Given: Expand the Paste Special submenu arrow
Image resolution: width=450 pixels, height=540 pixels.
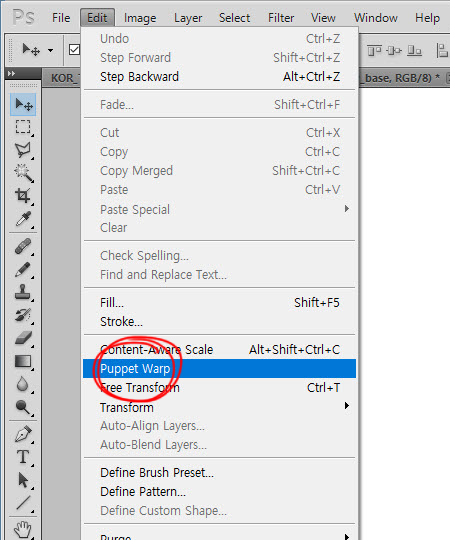Looking at the screenshot, I should (347, 209).
